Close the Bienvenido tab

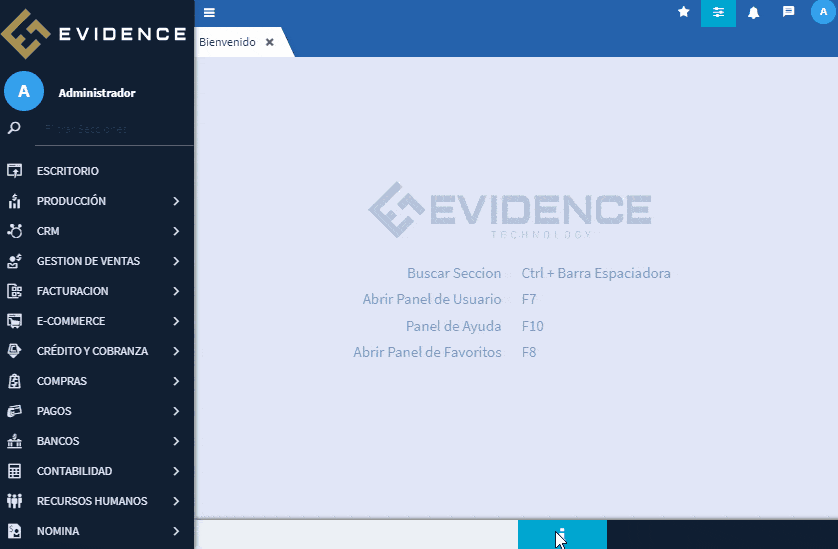[x=270, y=42]
